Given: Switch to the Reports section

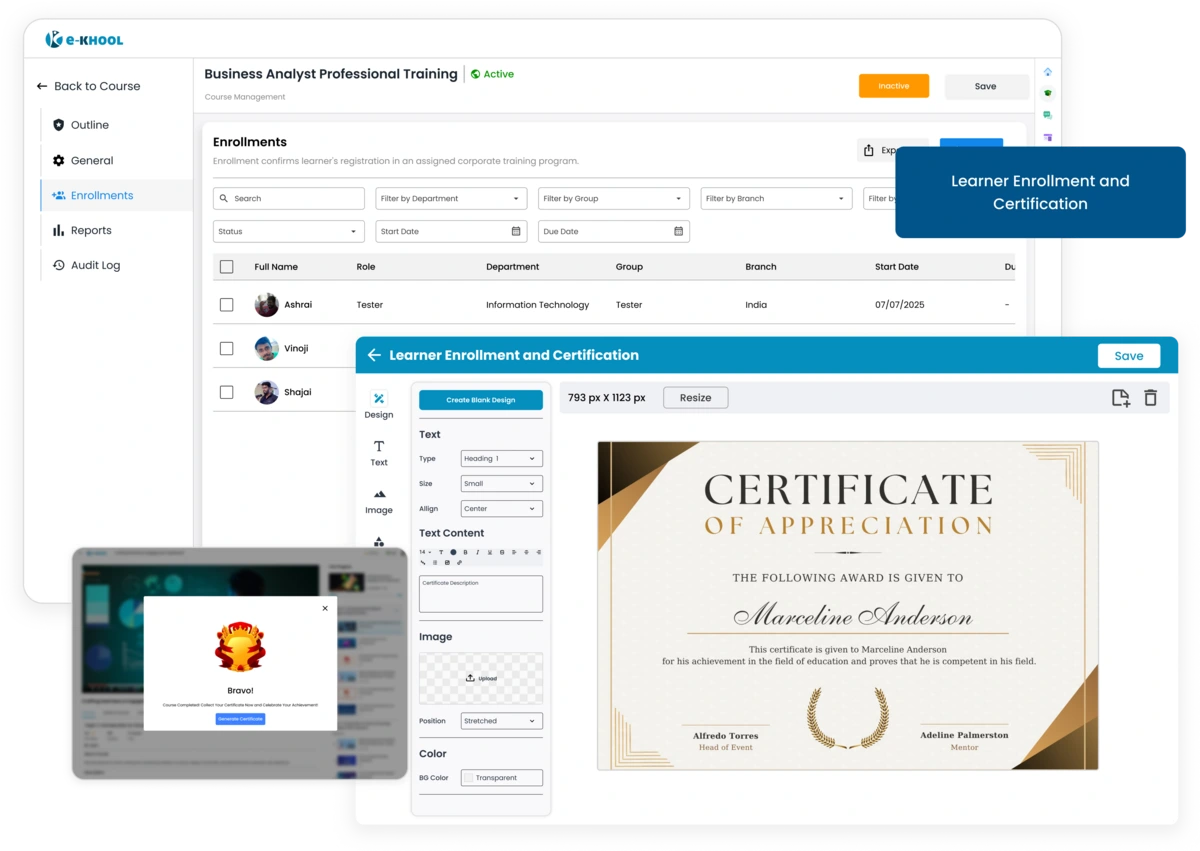Looking at the screenshot, I should pyautogui.click(x=92, y=230).
